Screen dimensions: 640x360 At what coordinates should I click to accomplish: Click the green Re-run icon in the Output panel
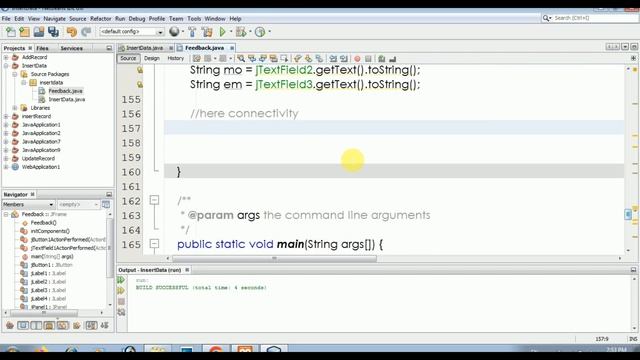coord(121,280)
